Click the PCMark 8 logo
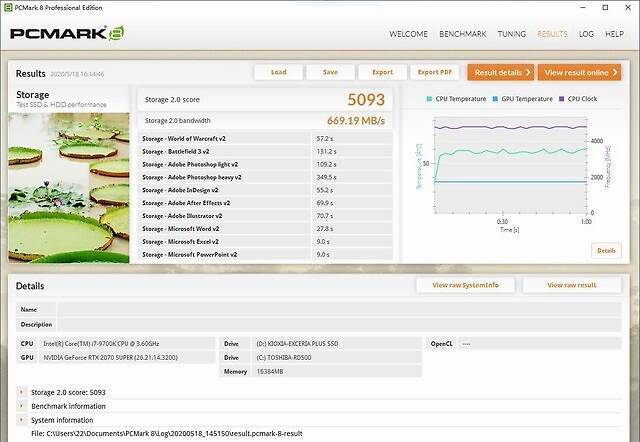Viewport: 640px width, 442px height. tap(67, 33)
